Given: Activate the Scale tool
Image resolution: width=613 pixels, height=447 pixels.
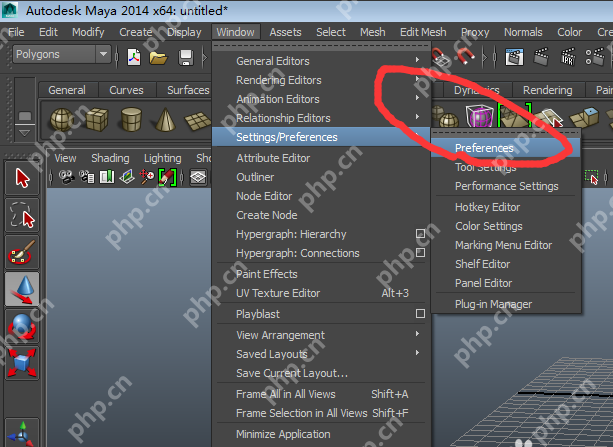Looking at the screenshot, I should point(22,363).
